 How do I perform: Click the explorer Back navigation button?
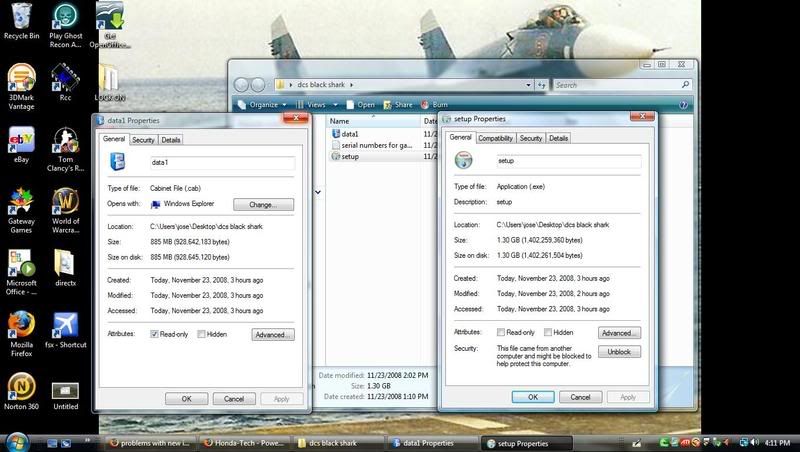241,85
